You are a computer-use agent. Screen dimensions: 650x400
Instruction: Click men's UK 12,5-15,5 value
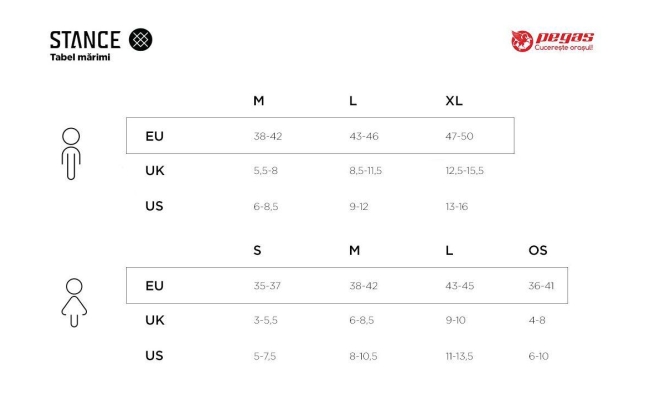click(464, 171)
